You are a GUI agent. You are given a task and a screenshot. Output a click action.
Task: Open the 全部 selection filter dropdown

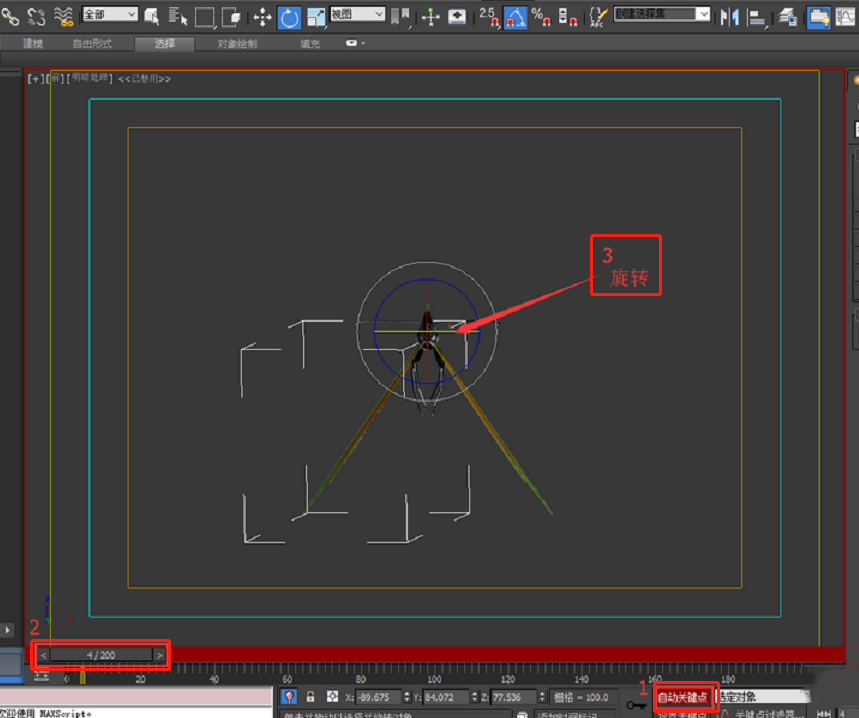(x=110, y=14)
